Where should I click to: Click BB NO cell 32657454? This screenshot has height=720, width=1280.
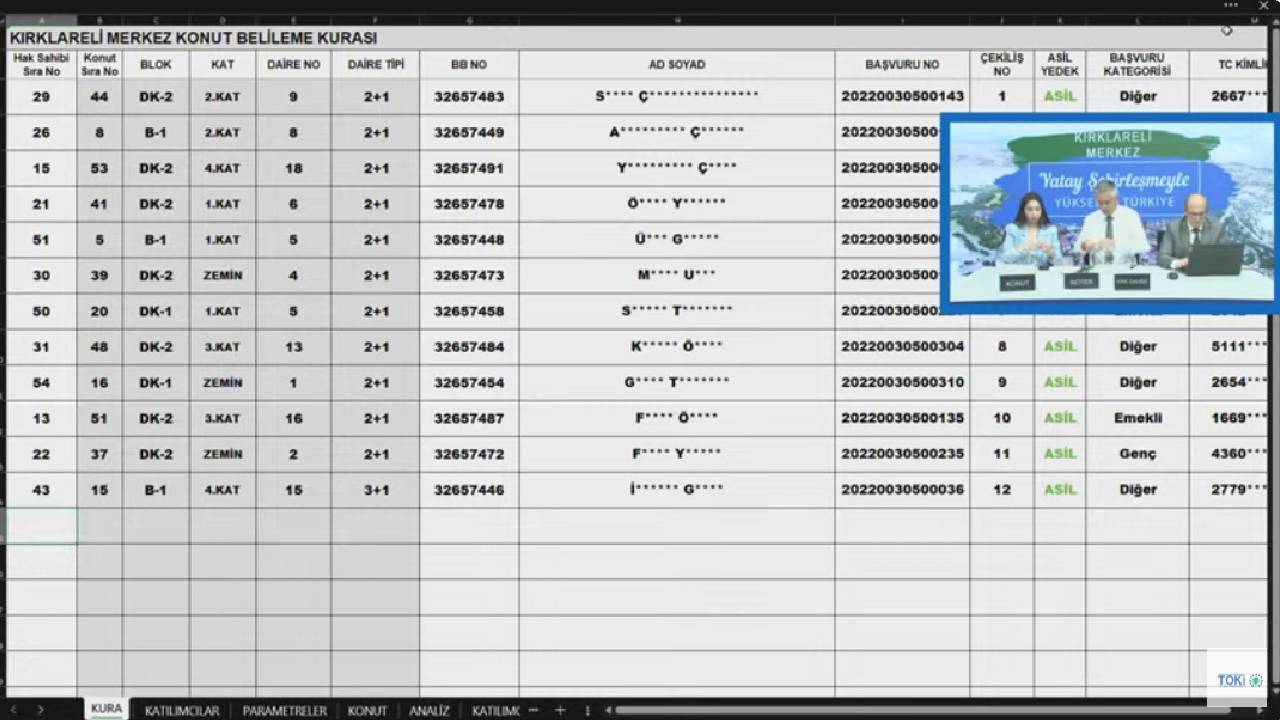pos(469,383)
